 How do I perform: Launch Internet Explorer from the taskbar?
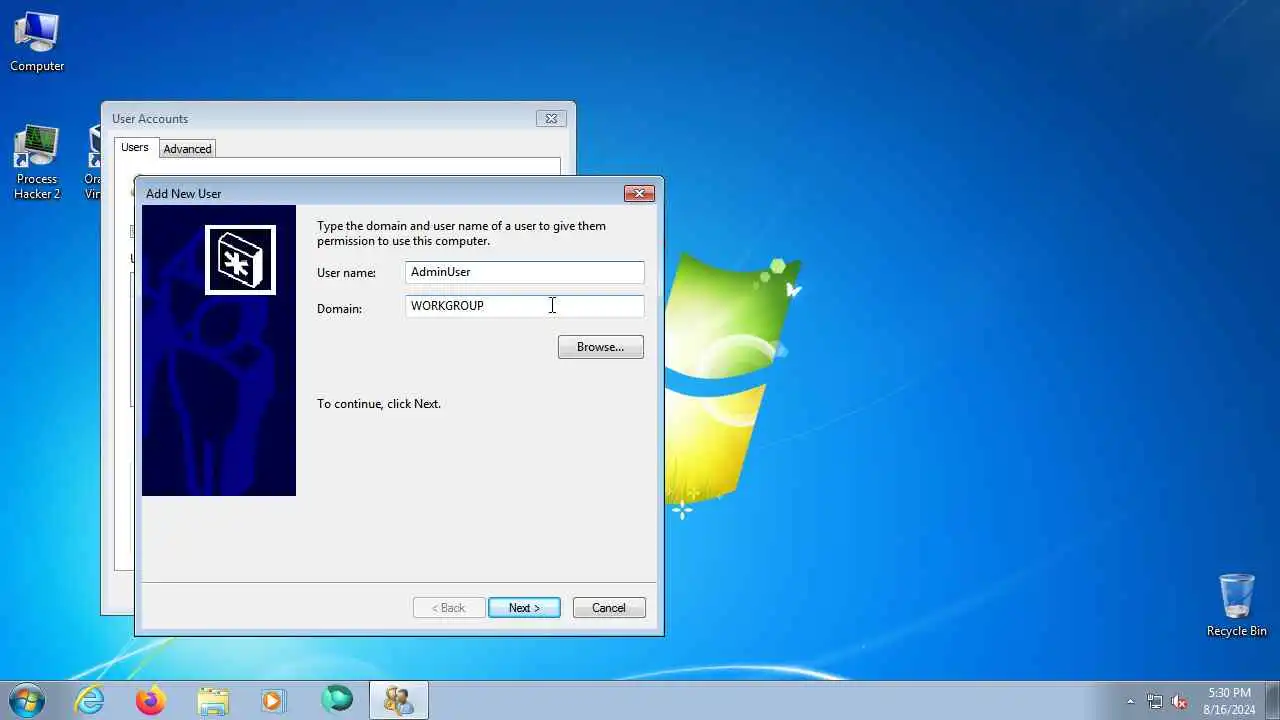pyautogui.click(x=90, y=700)
